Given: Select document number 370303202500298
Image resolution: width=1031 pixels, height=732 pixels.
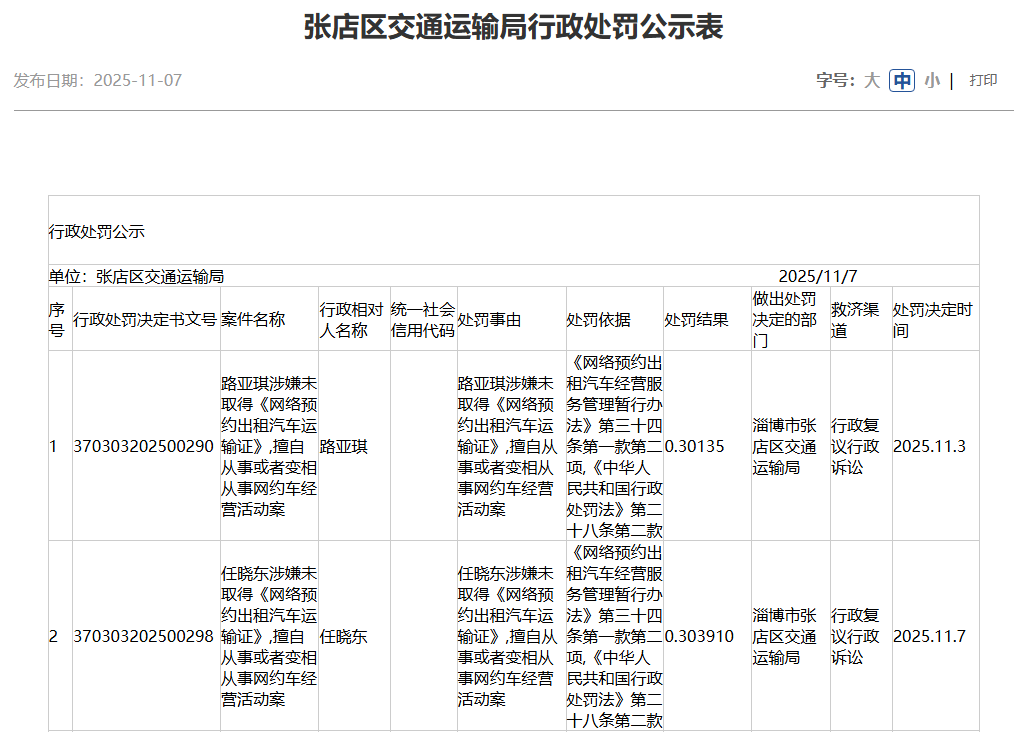Looking at the screenshot, I should point(144,636).
